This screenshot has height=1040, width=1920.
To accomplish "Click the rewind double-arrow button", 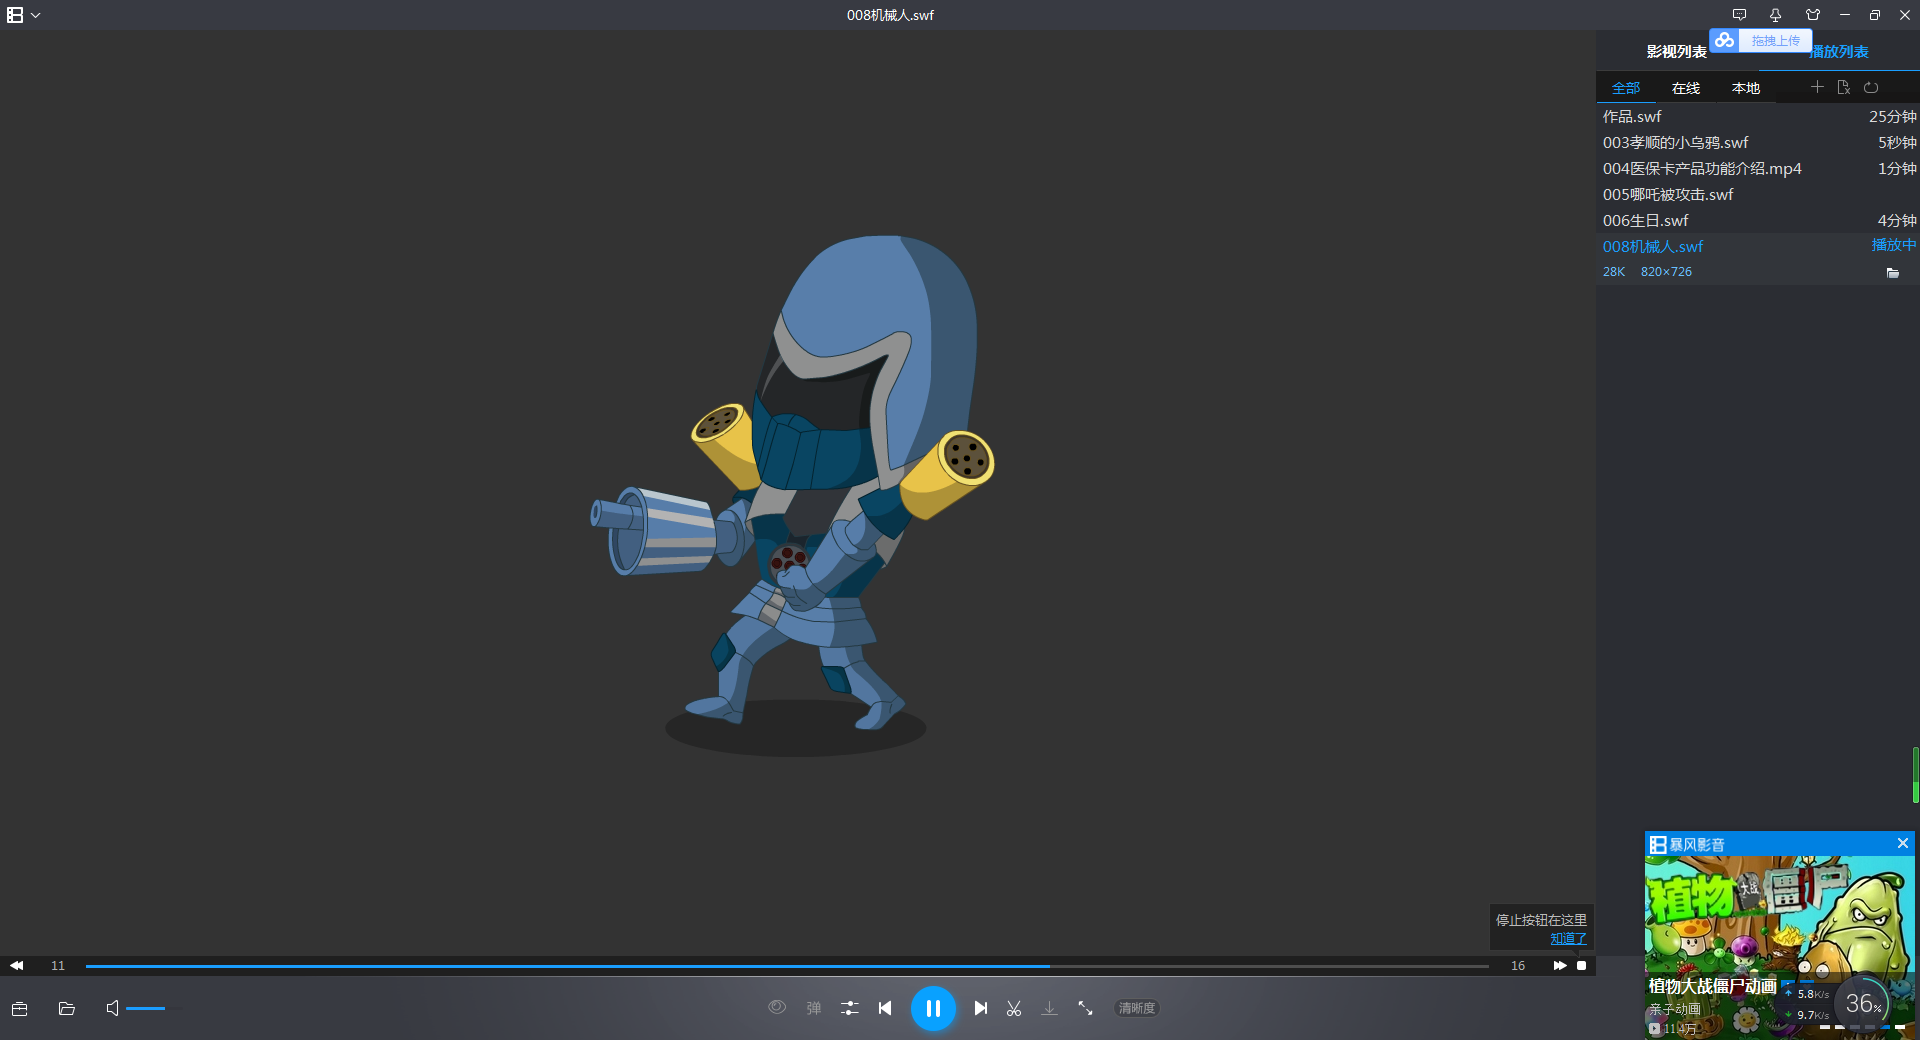I will click(17, 965).
